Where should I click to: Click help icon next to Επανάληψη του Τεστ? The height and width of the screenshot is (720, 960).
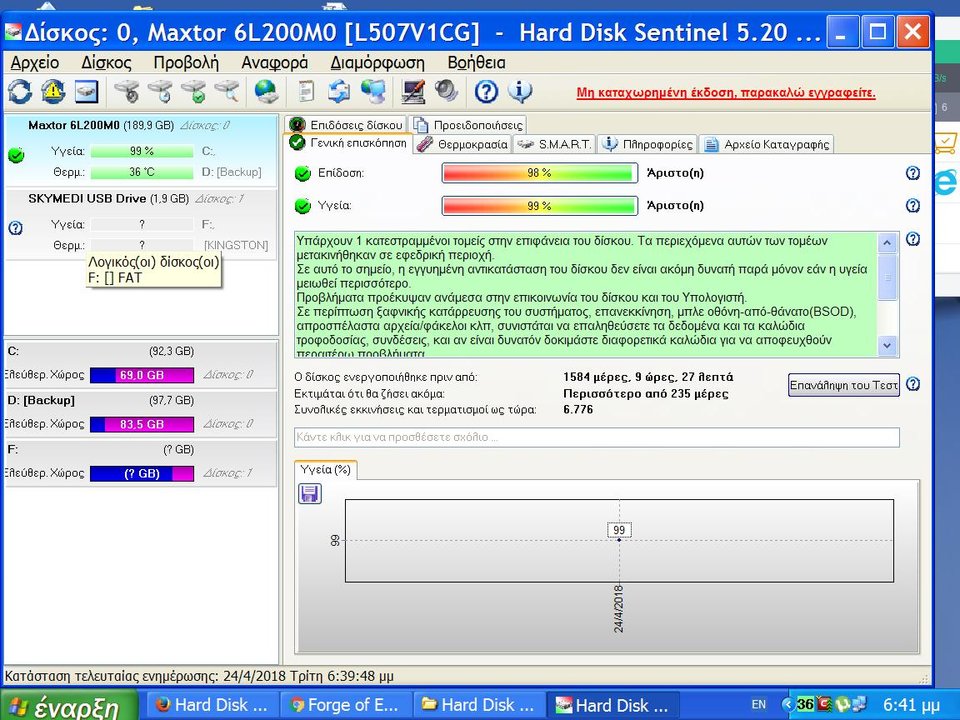click(912, 384)
